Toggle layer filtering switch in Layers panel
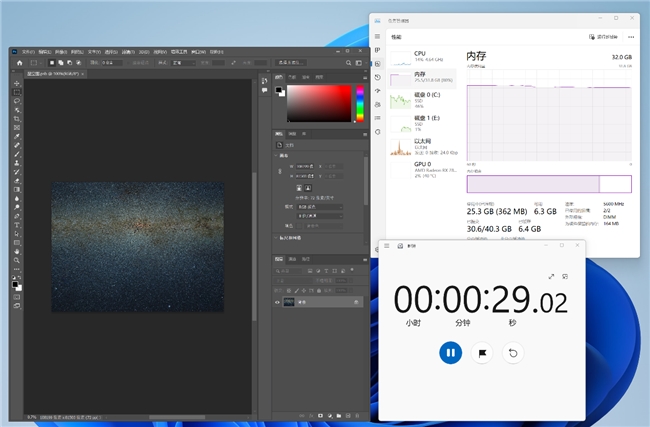 click(x=352, y=270)
